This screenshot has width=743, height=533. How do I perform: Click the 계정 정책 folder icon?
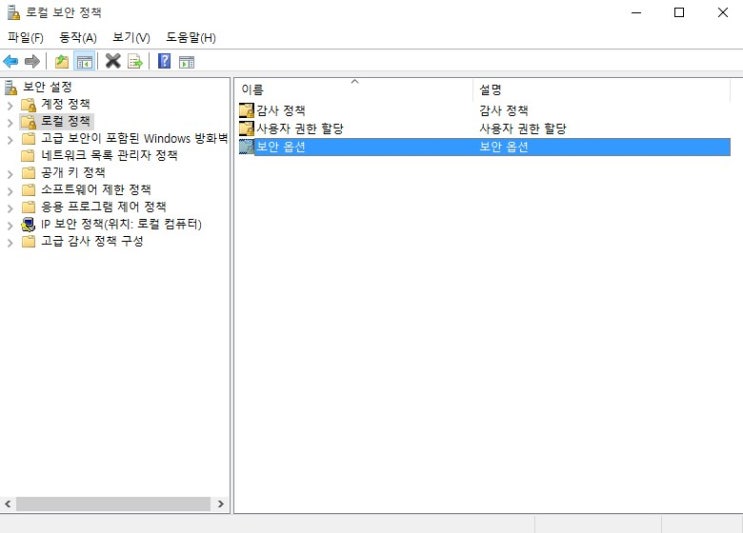pyautogui.click(x=28, y=105)
